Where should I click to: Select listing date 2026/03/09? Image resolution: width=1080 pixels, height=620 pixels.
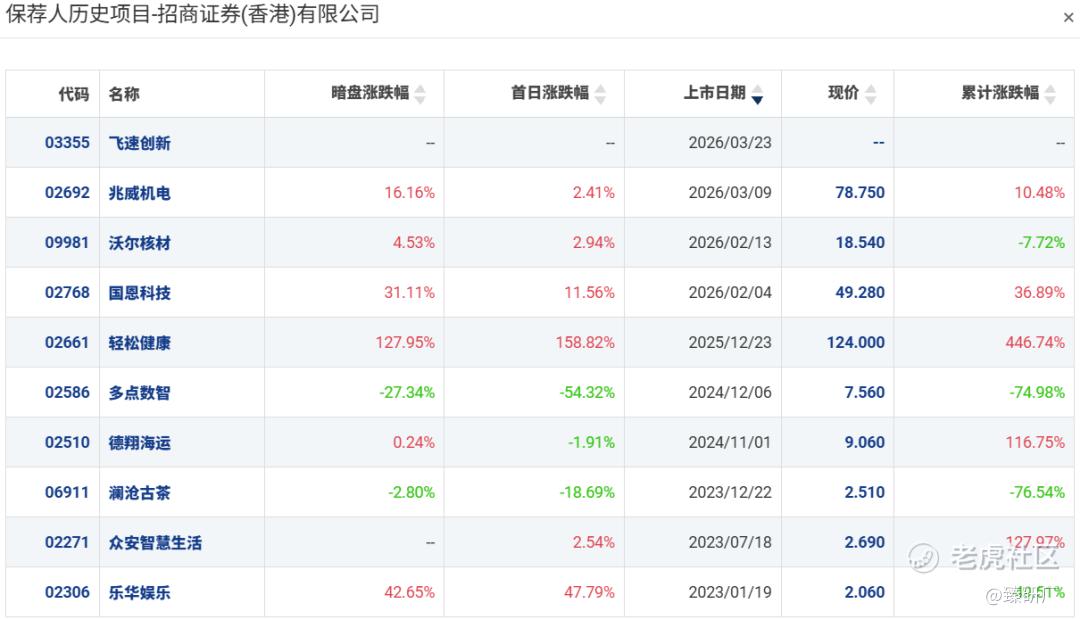coord(730,192)
